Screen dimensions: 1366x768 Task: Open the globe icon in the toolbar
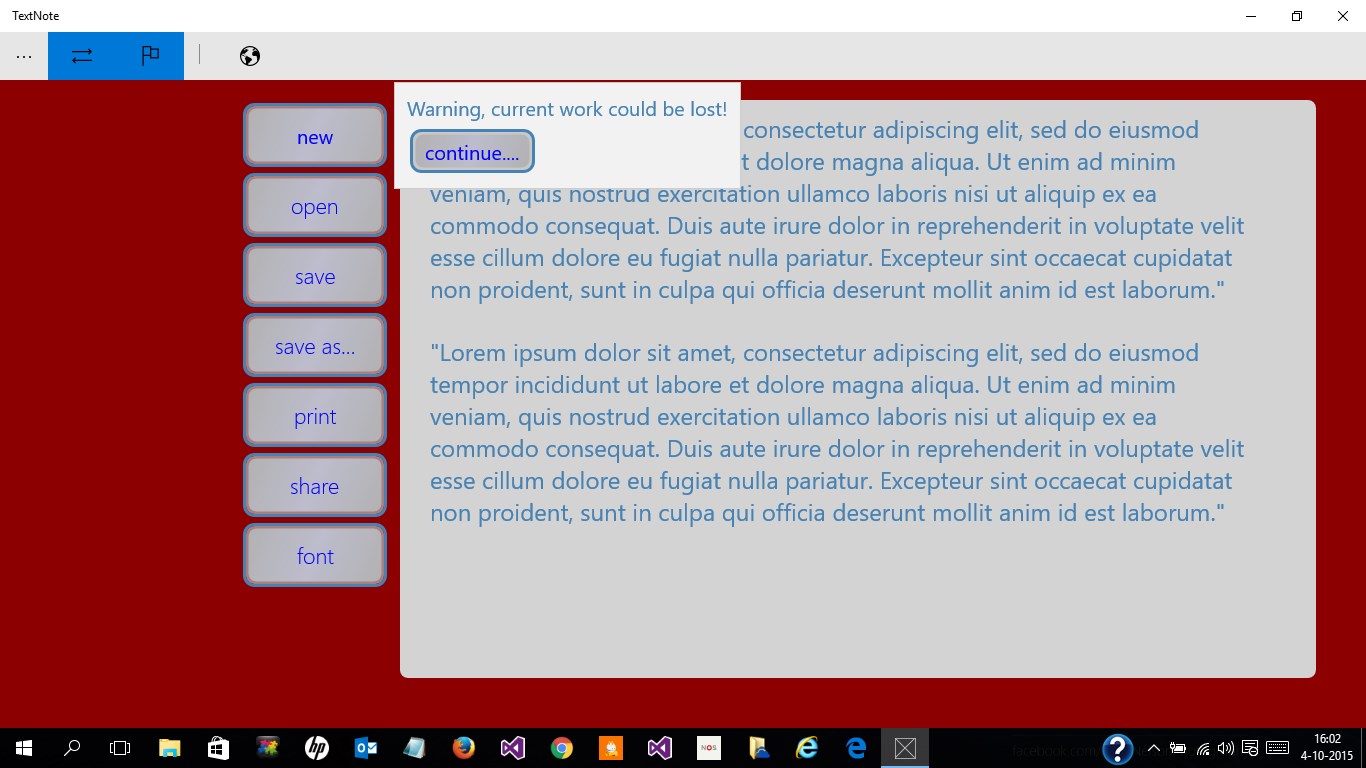[x=249, y=55]
